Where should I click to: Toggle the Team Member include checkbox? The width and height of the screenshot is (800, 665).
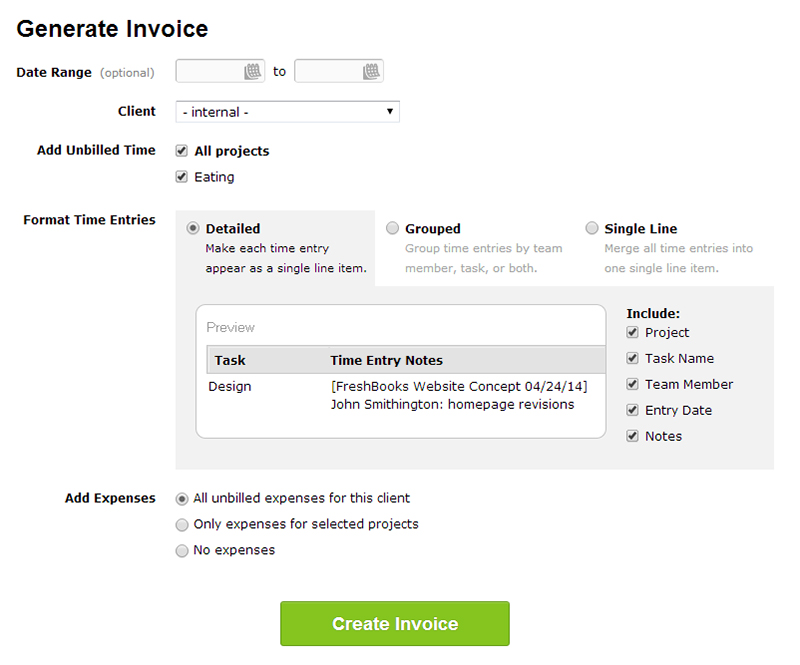632,384
